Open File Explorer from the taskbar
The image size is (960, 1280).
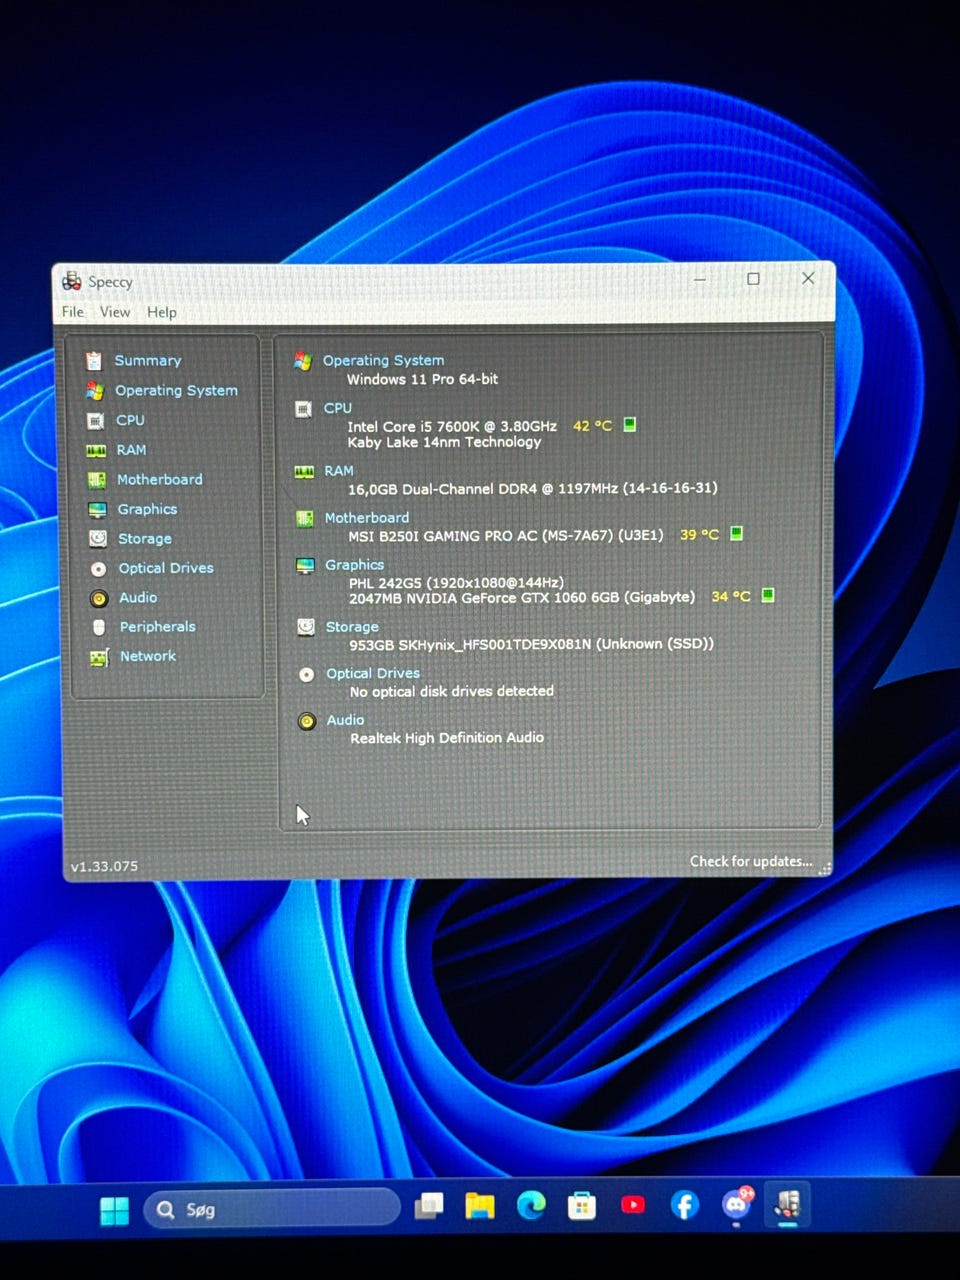click(x=480, y=1207)
